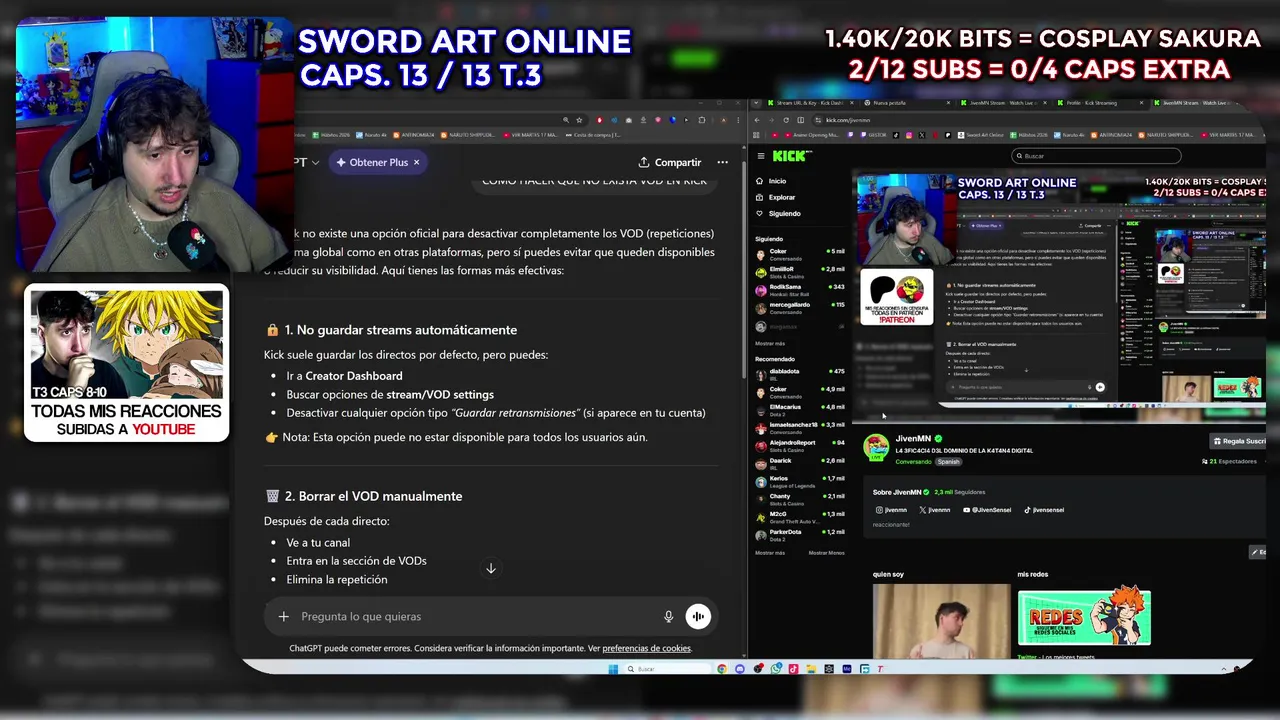Dismiss the Obtener Plus pill
Image resolution: width=1280 pixels, height=720 pixels.
[416, 162]
